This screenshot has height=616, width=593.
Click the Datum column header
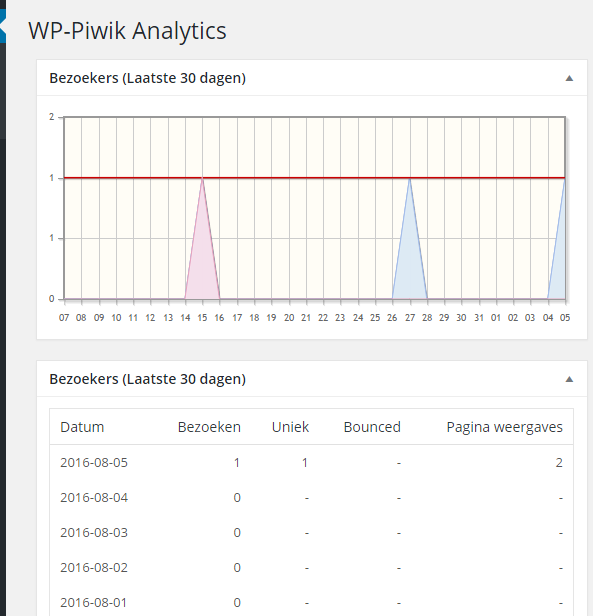(82, 427)
